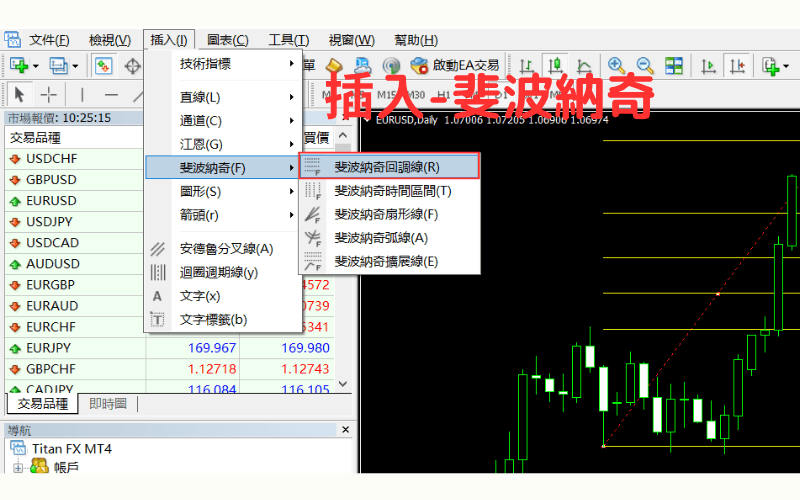This screenshot has width=800, height=500.
Task: Choose 斐波納奇時間區間(T)
Action: click(389, 191)
